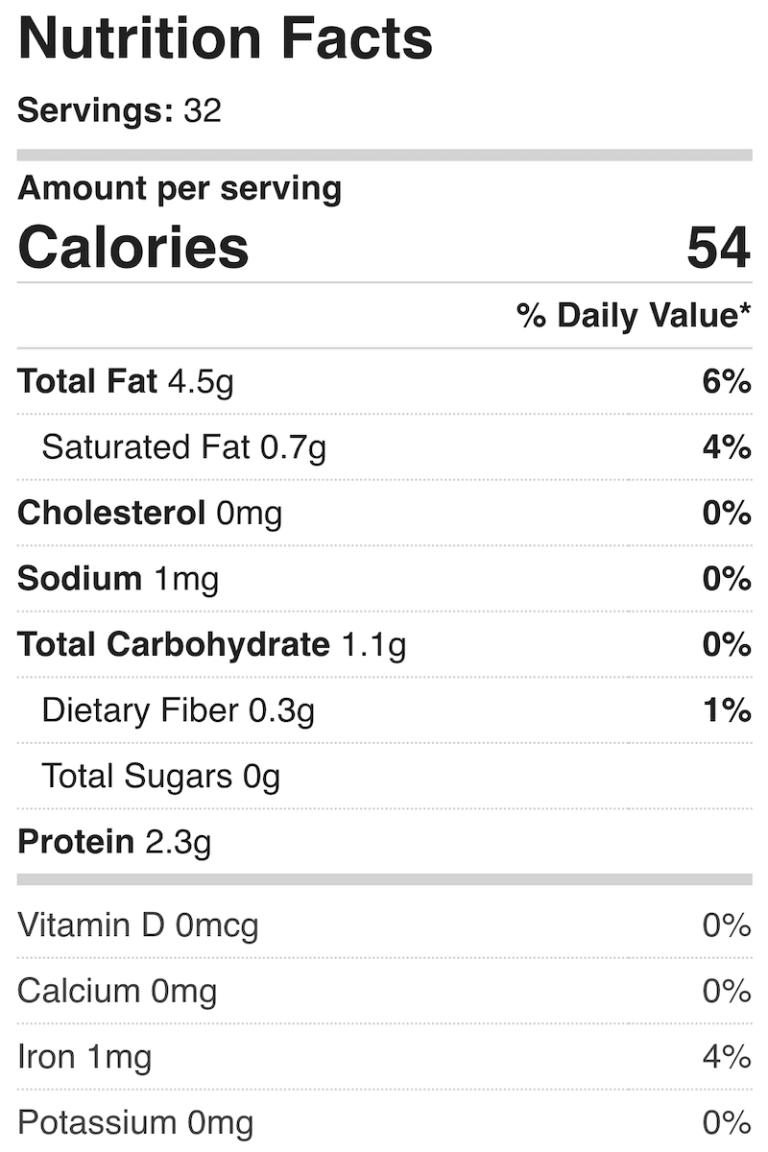Select the Protein 2.3g row

114,842
